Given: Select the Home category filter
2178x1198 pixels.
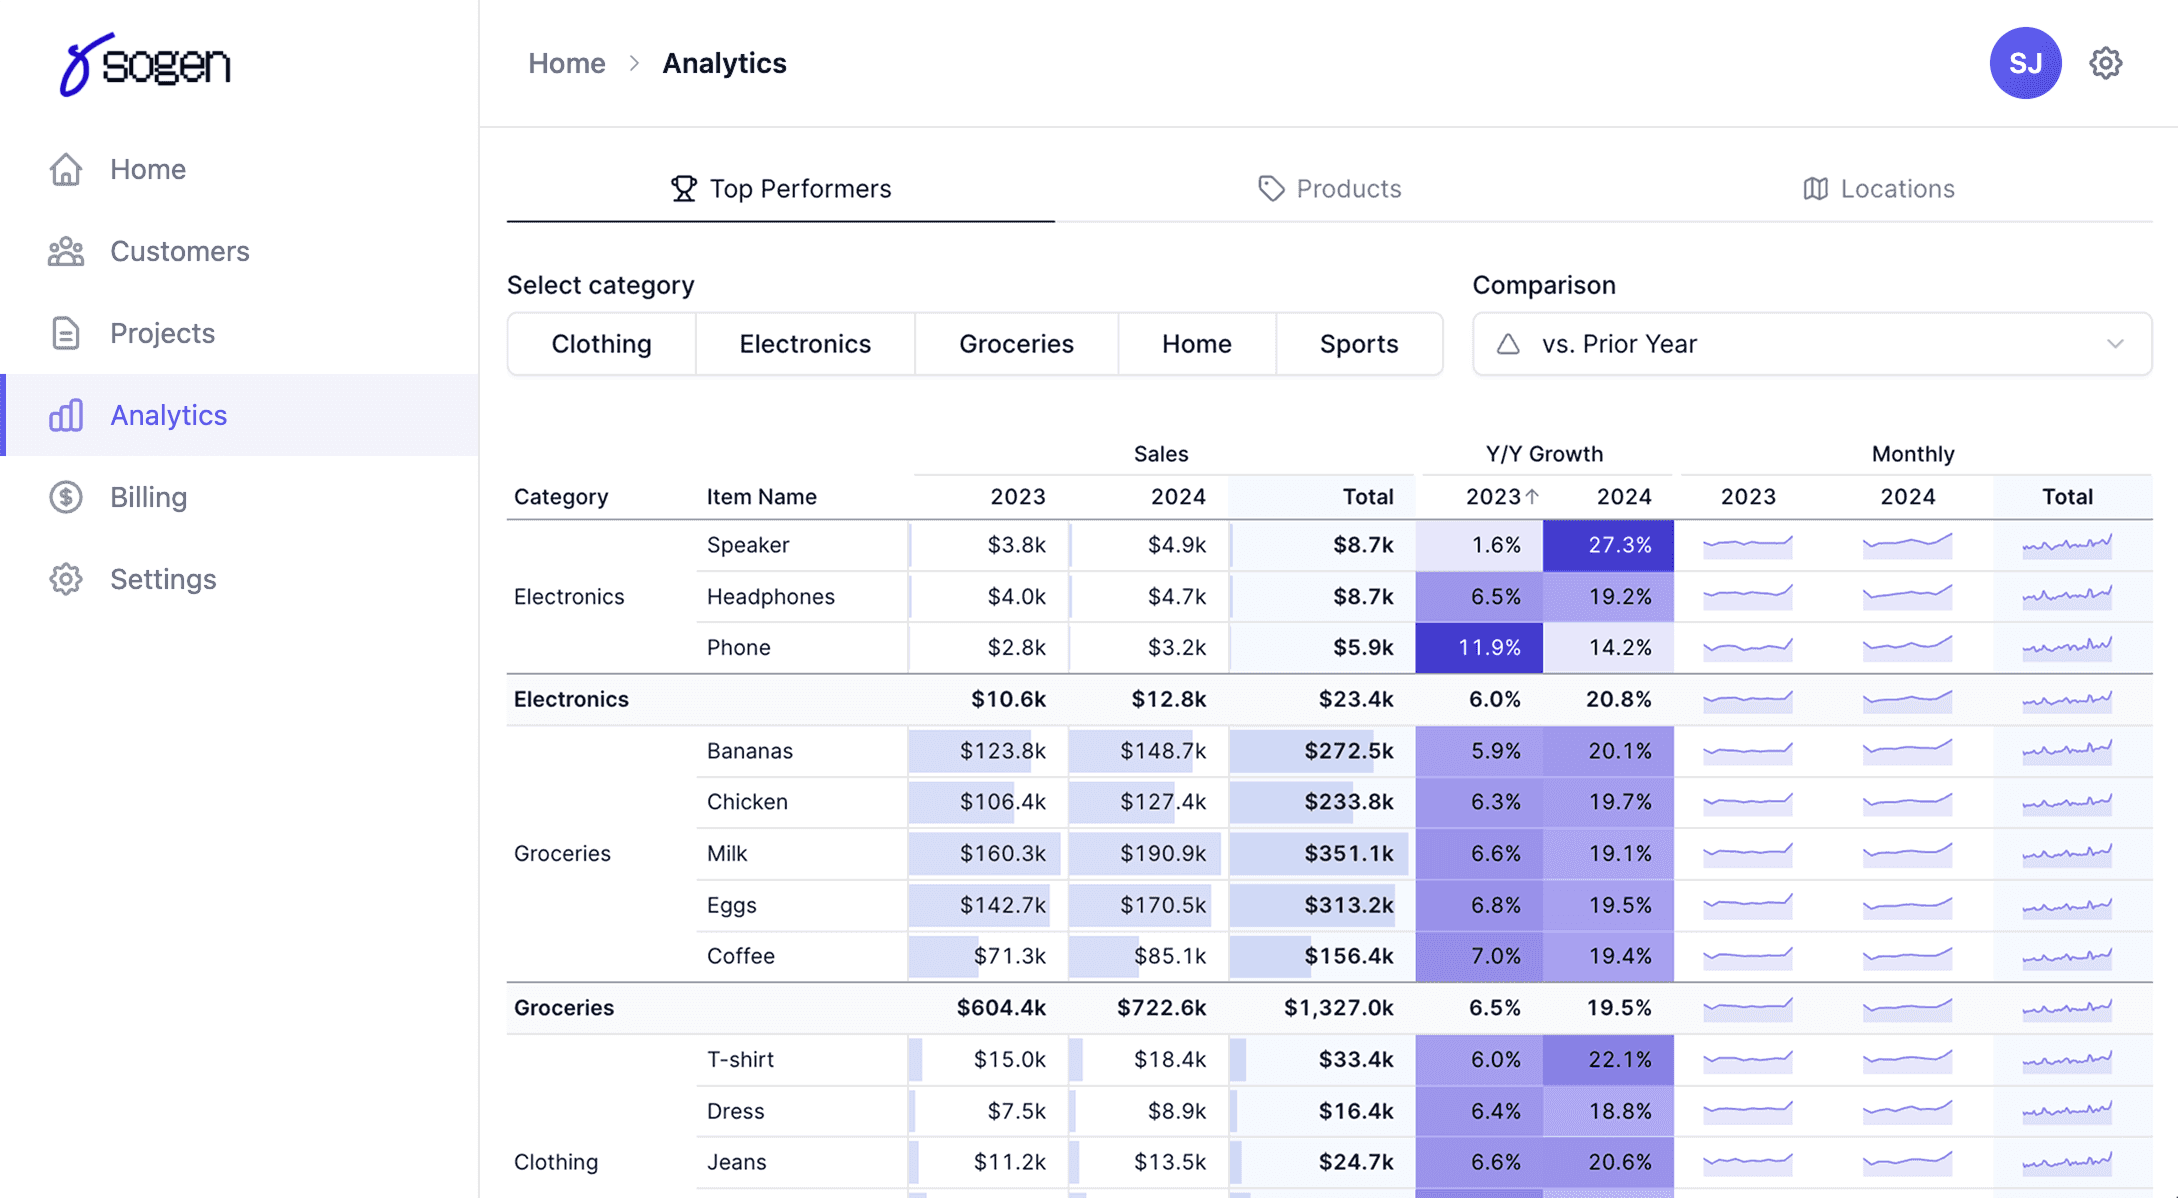Looking at the screenshot, I should tap(1196, 343).
